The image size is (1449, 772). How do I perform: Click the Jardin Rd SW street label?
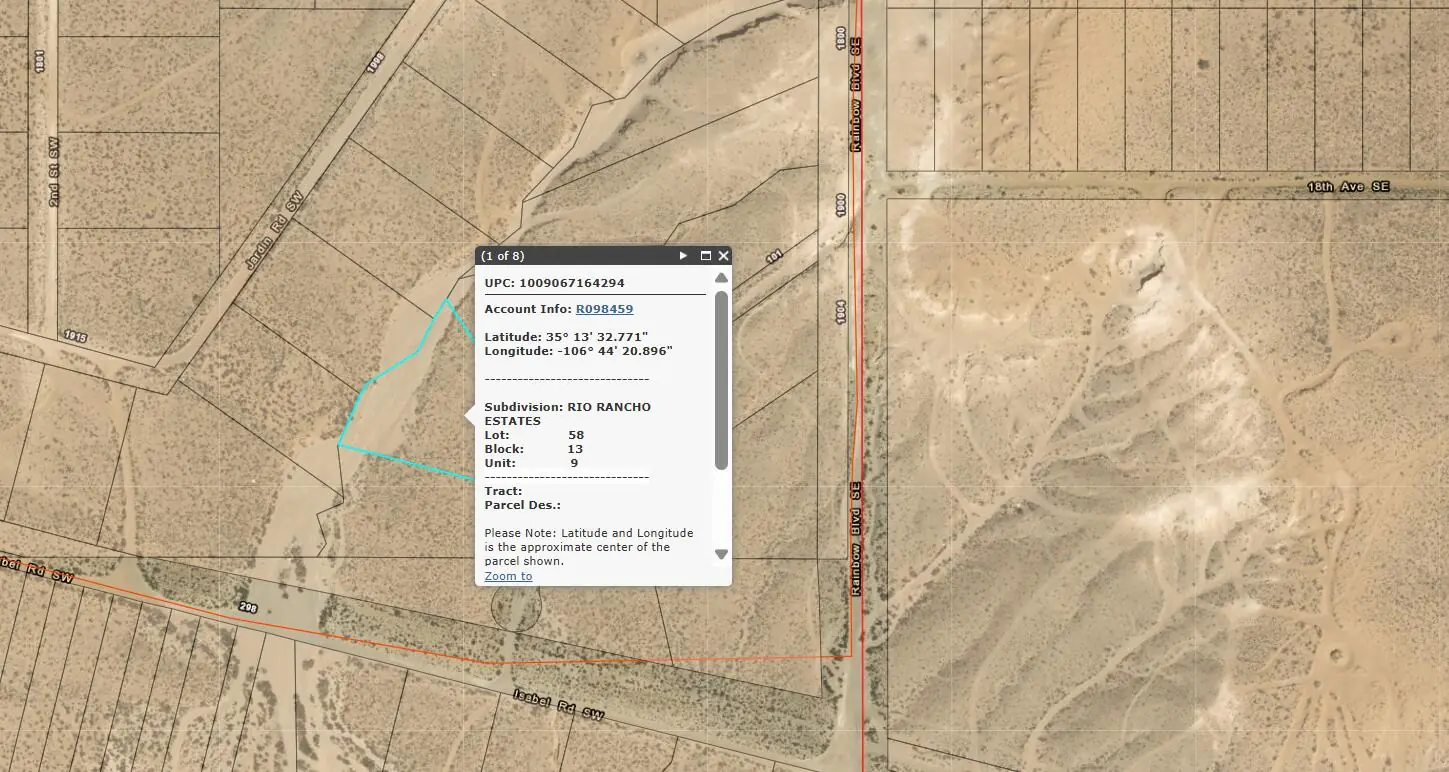point(273,234)
